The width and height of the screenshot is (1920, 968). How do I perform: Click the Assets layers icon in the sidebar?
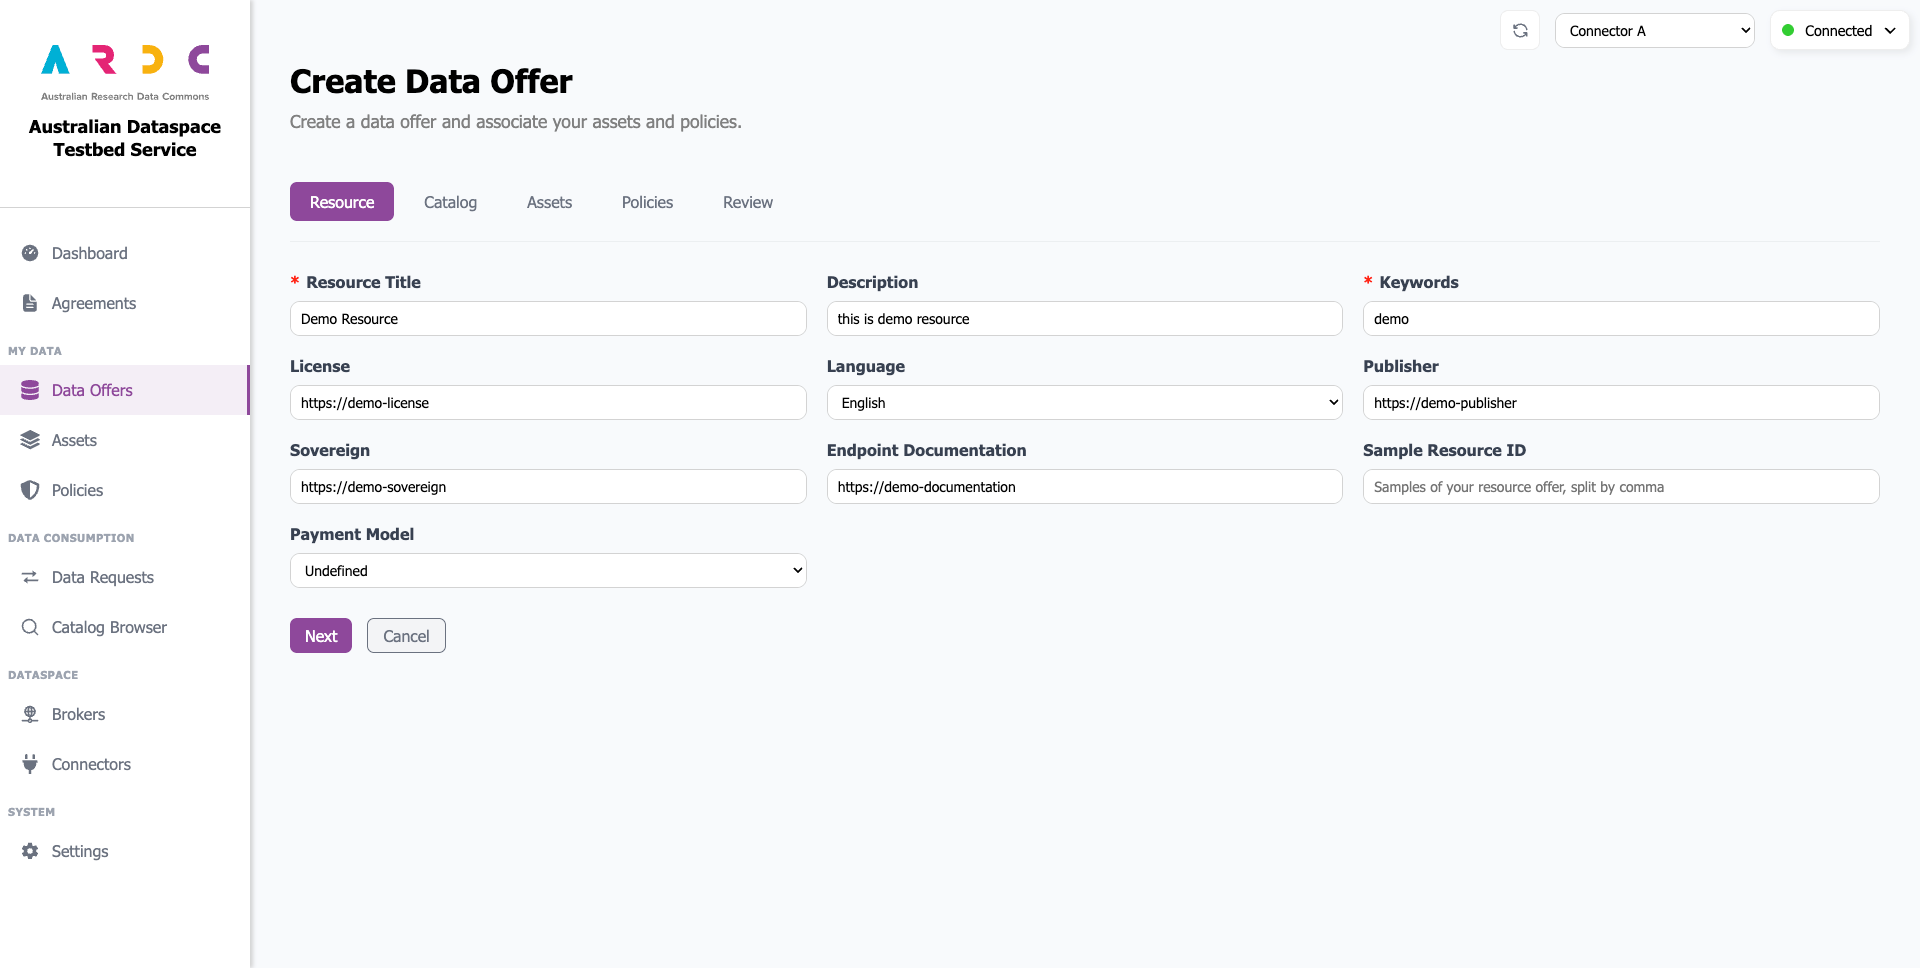tap(30, 440)
